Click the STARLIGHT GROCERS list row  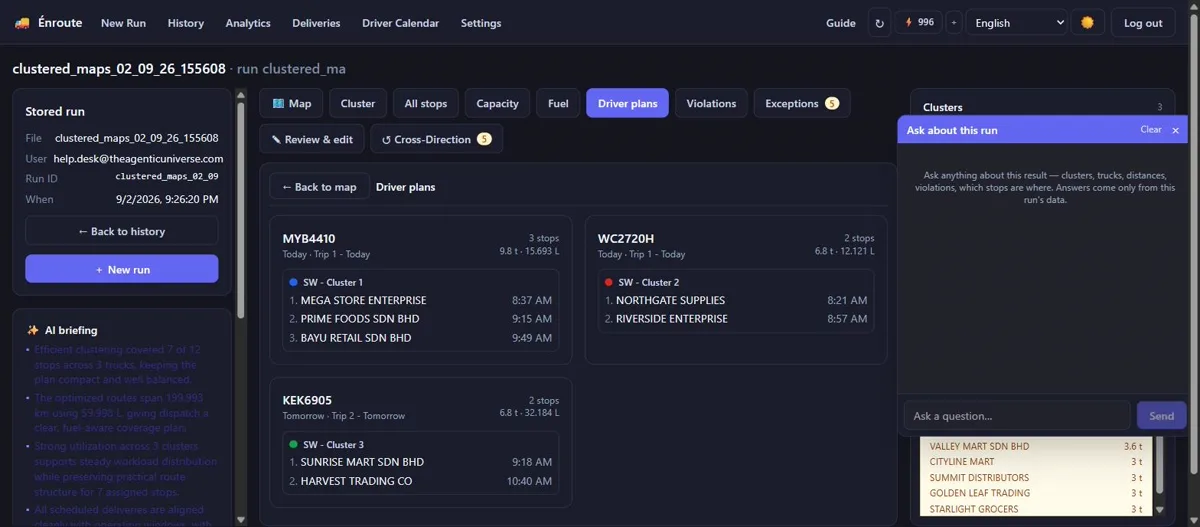tap(1035, 509)
